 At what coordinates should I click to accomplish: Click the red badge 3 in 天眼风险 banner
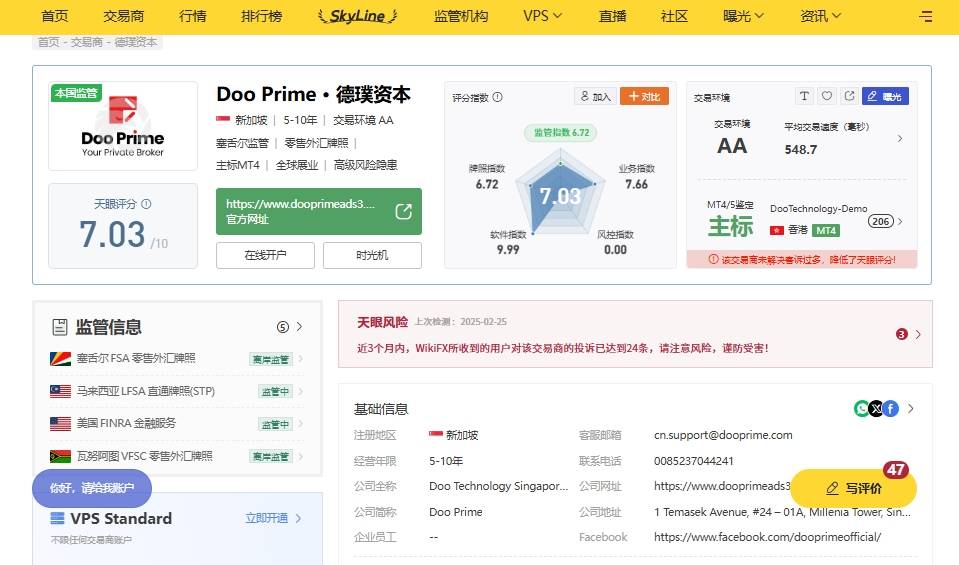[x=902, y=334]
